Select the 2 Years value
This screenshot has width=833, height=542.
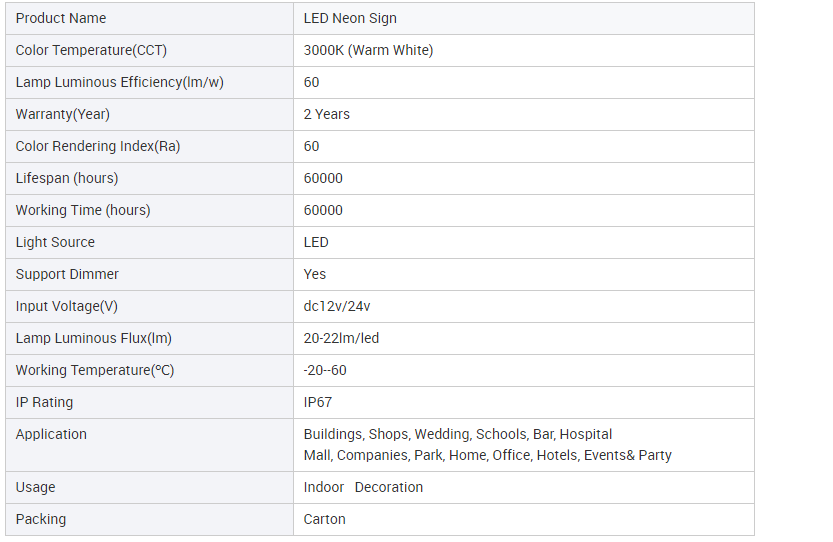coord(327,114)
